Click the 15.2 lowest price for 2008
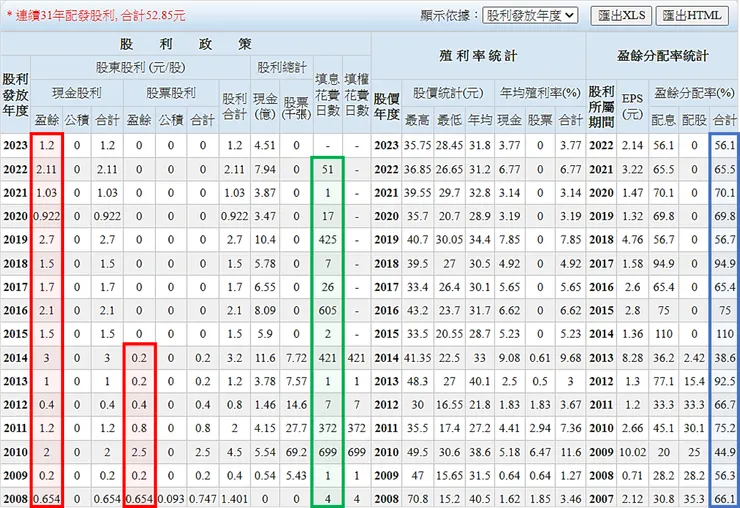 (449, 499)
